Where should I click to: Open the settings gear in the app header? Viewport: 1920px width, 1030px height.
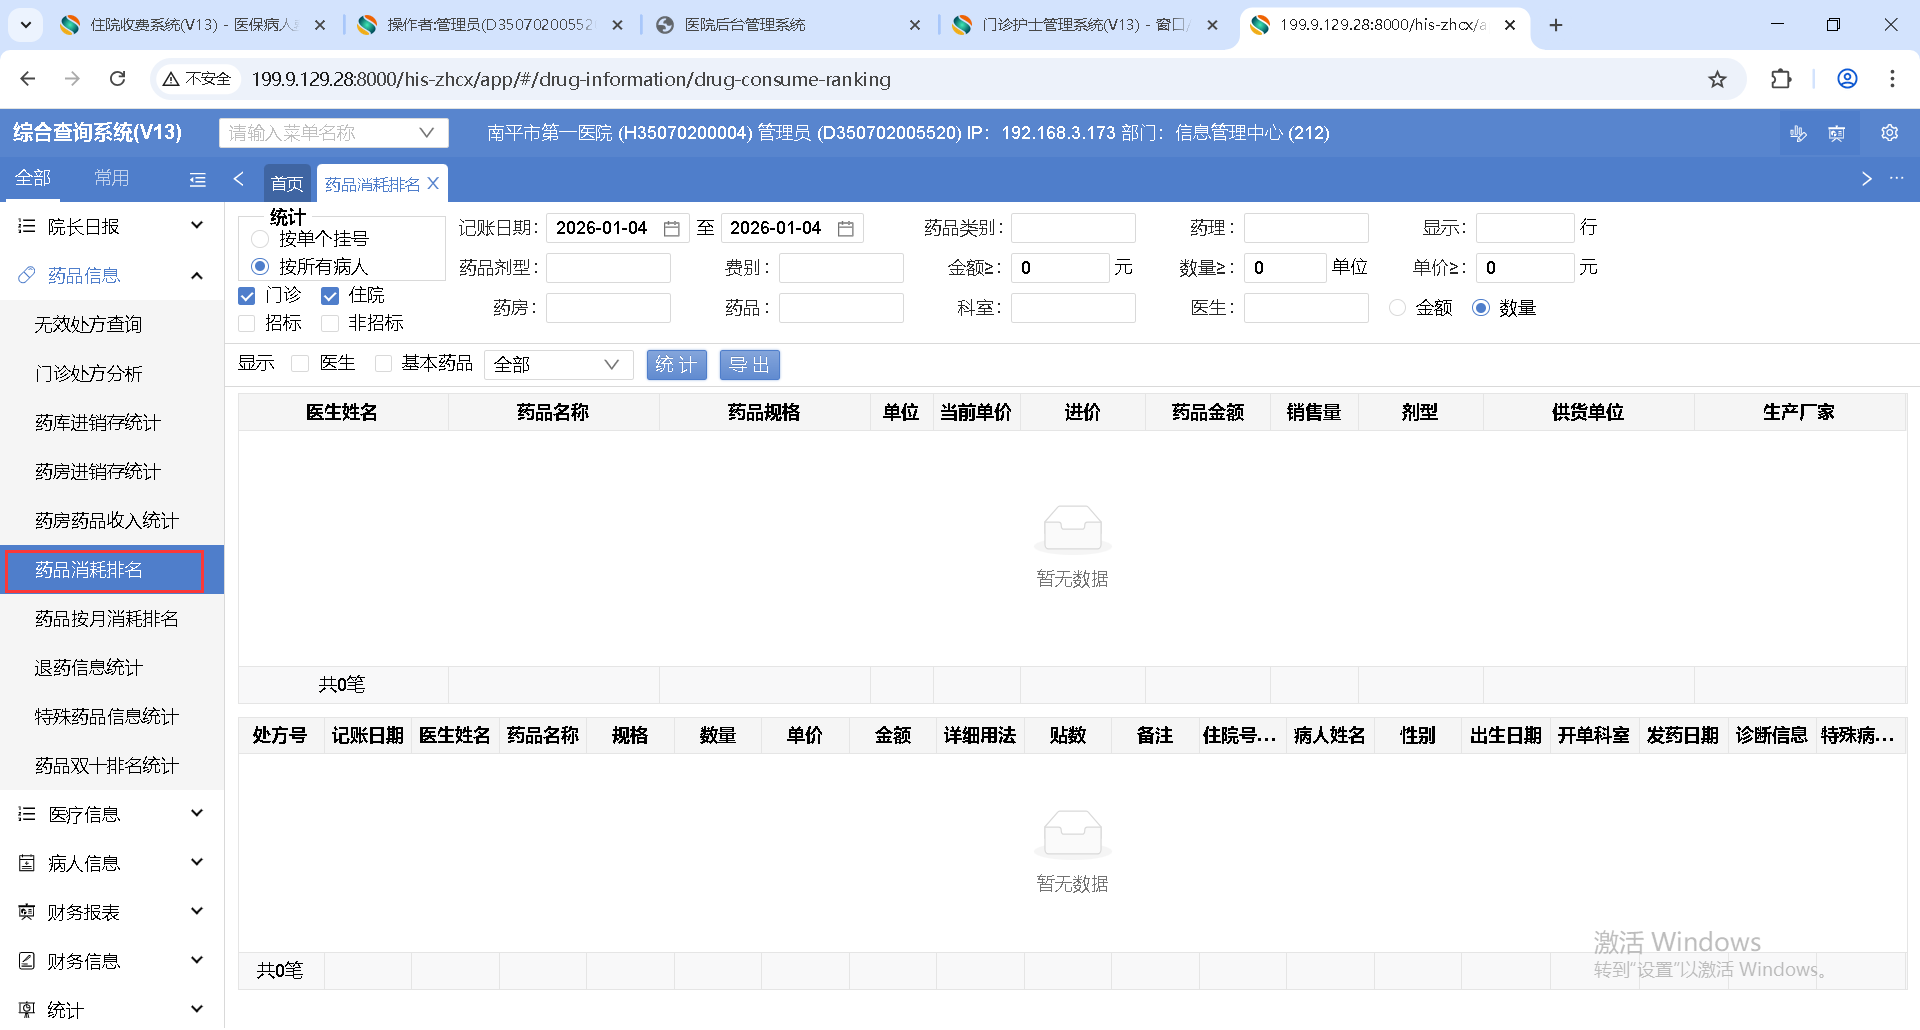click(x=1889, y=133)
